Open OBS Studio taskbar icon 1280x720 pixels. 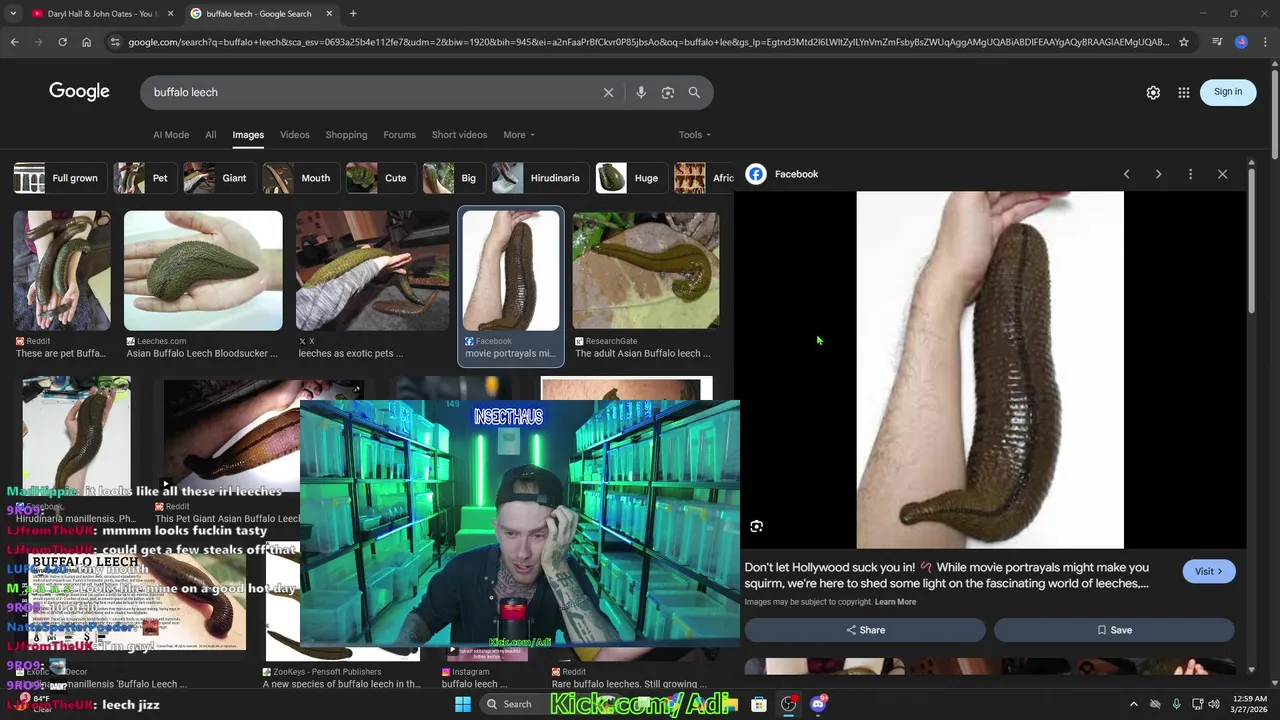click(x=789, y=704)
